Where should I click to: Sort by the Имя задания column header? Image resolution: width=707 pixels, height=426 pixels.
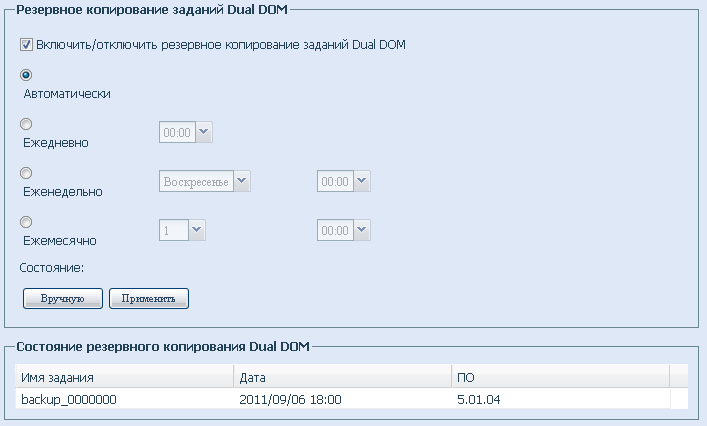(x=124, y=377)
